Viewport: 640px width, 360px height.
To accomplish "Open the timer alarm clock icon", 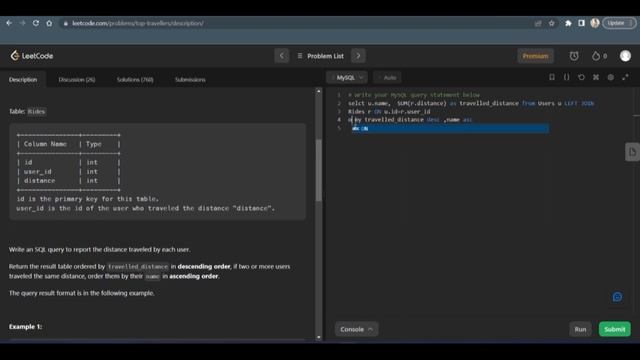I will 574,56.
